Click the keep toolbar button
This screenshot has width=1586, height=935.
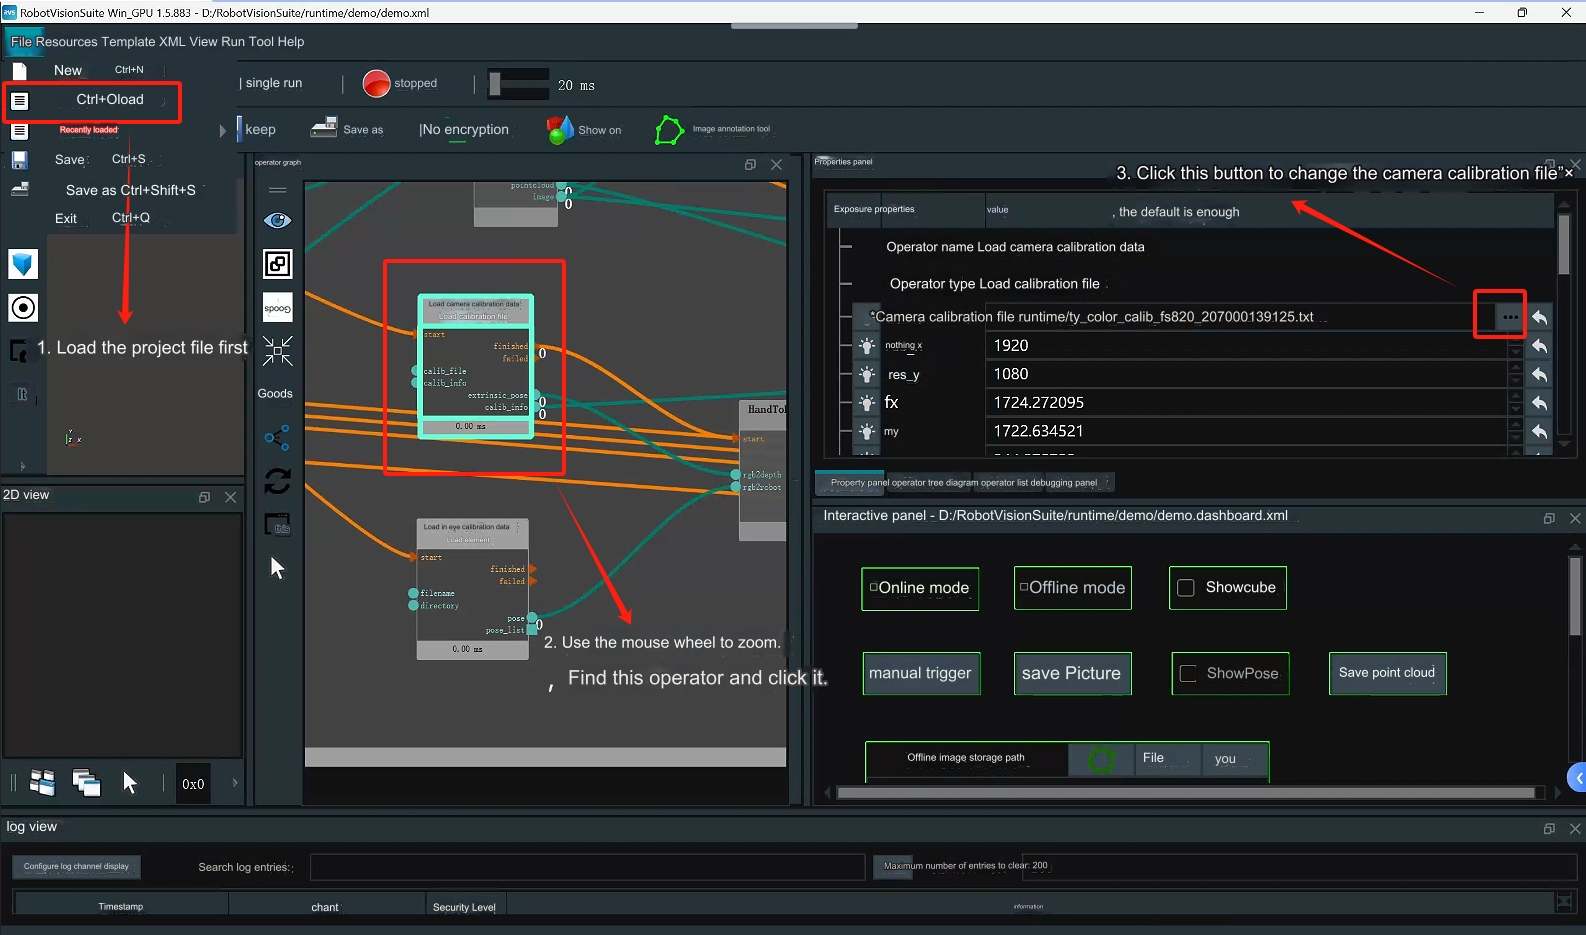coord(258,129)
